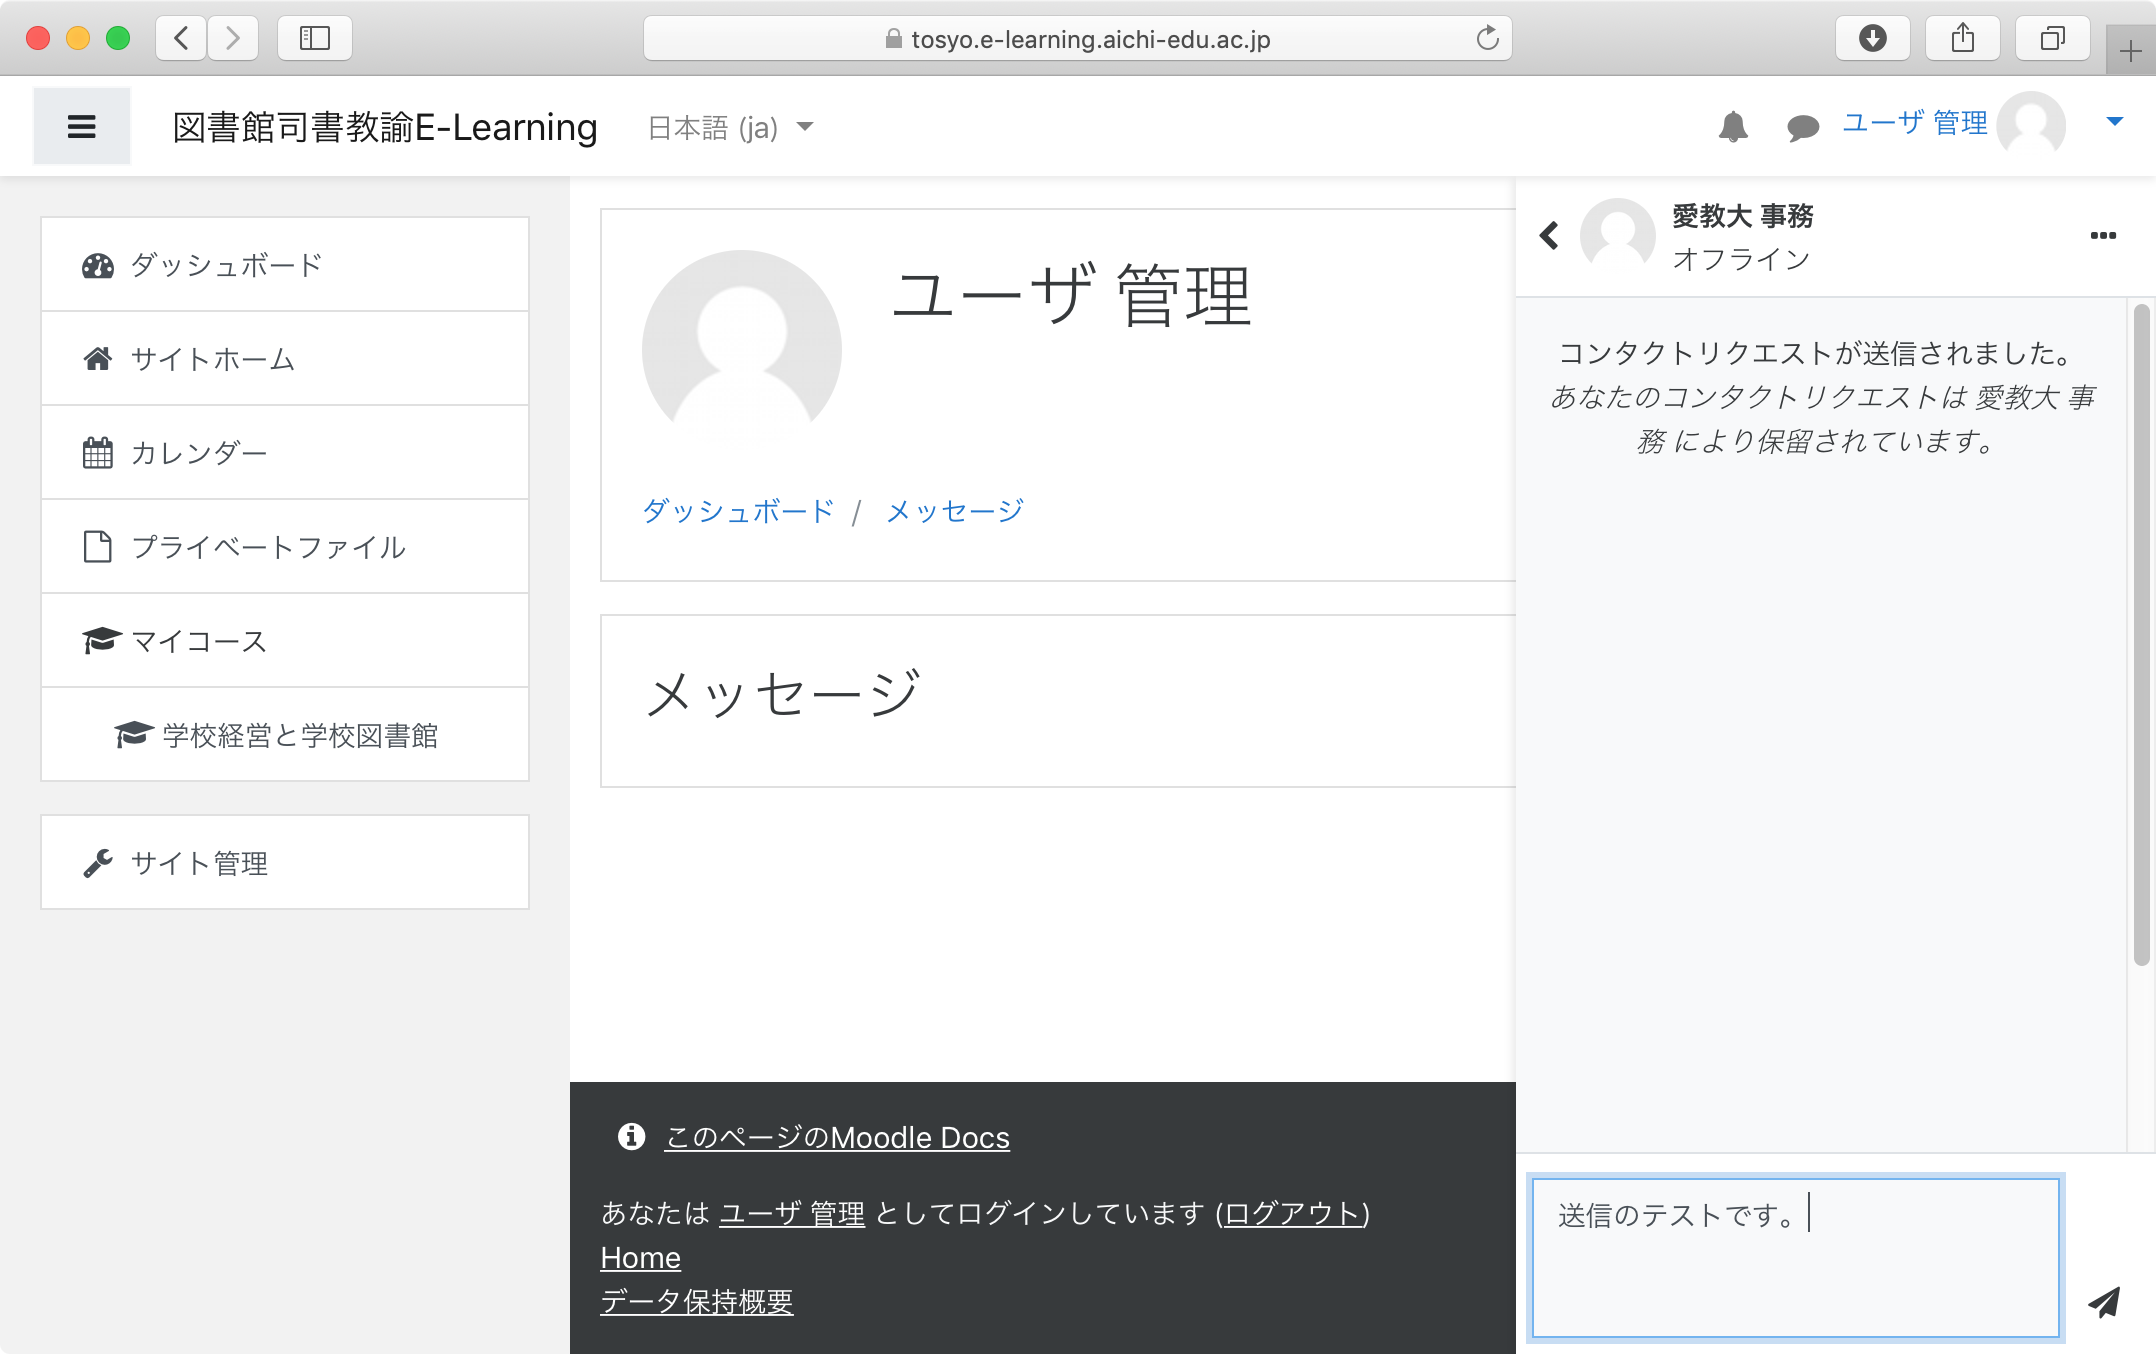The width and height of the screenshot is (2156, 1354).
Task: Click the プライベートファイル file icon
Action: (98, 547)
